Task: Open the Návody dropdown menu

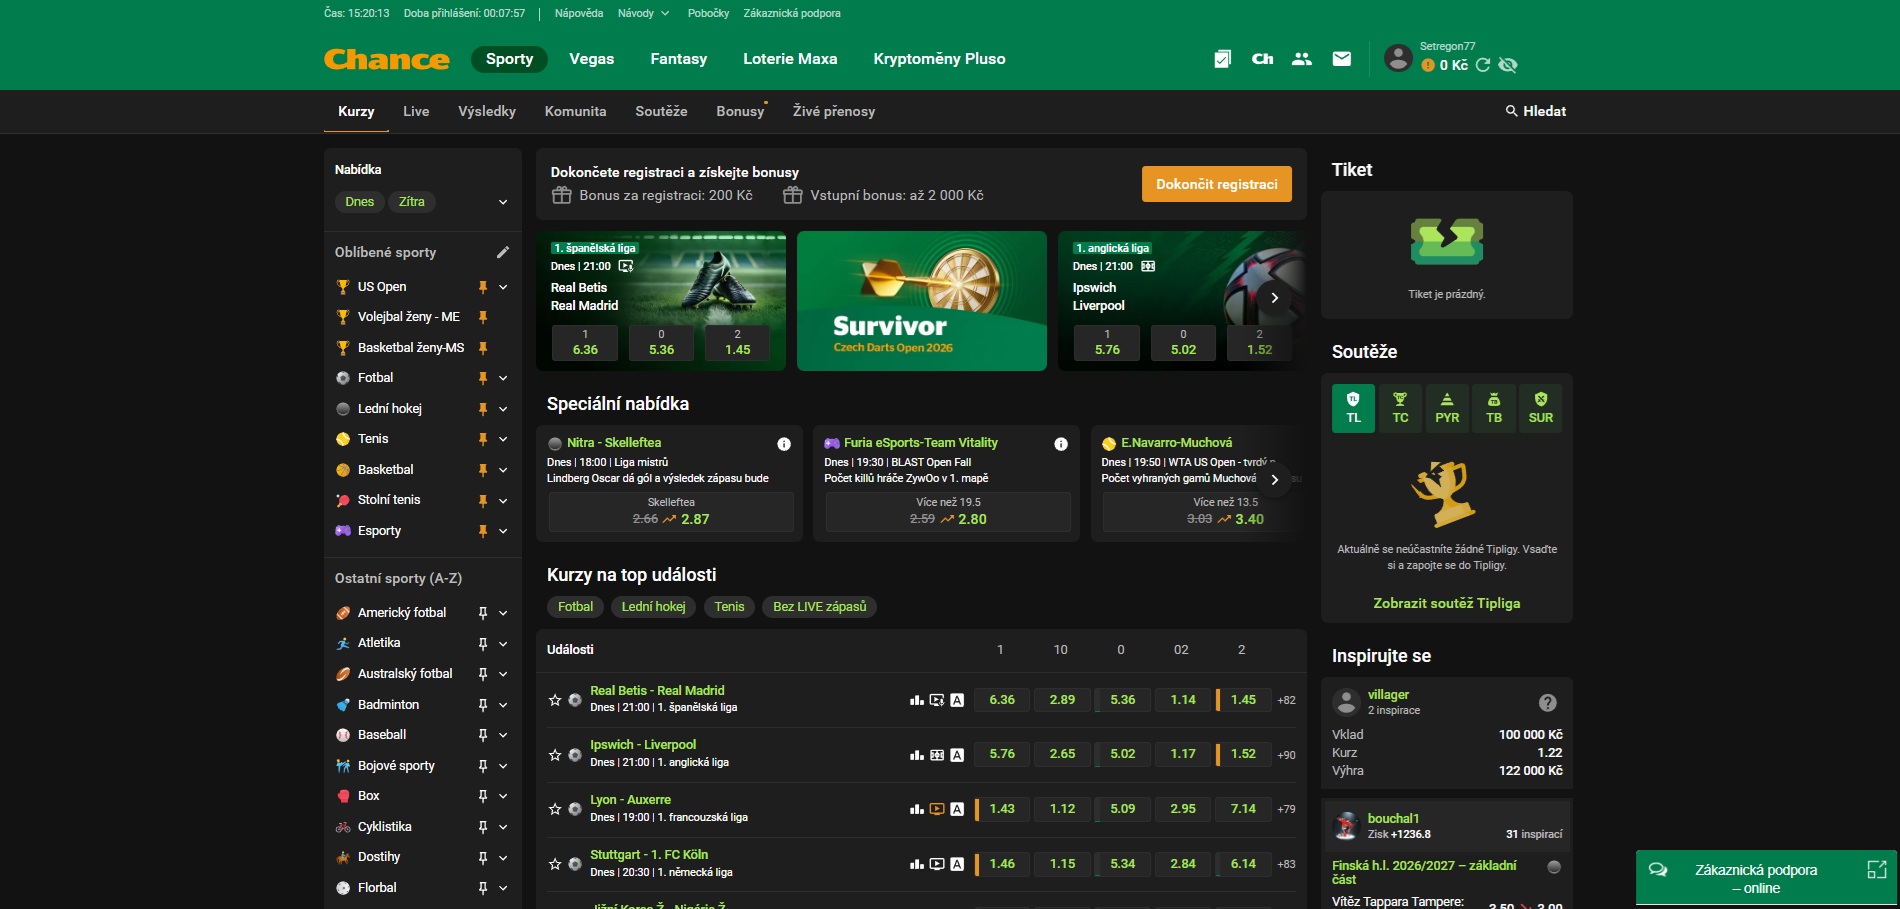Action: click(x=643, y=13)
